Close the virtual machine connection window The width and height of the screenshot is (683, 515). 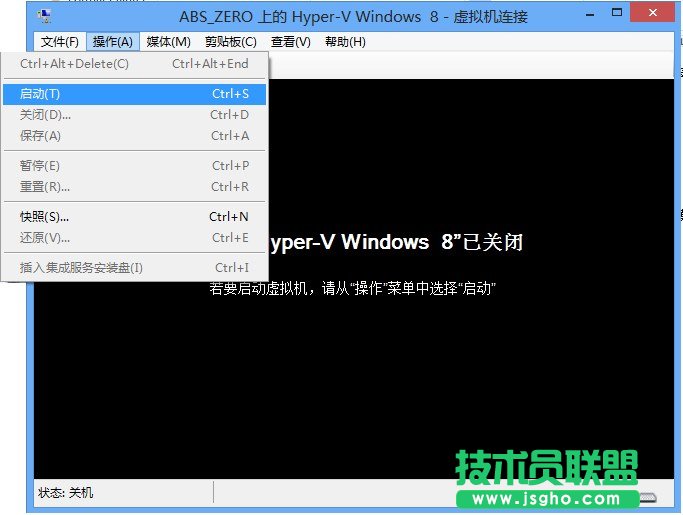click(x=653, y=13)
